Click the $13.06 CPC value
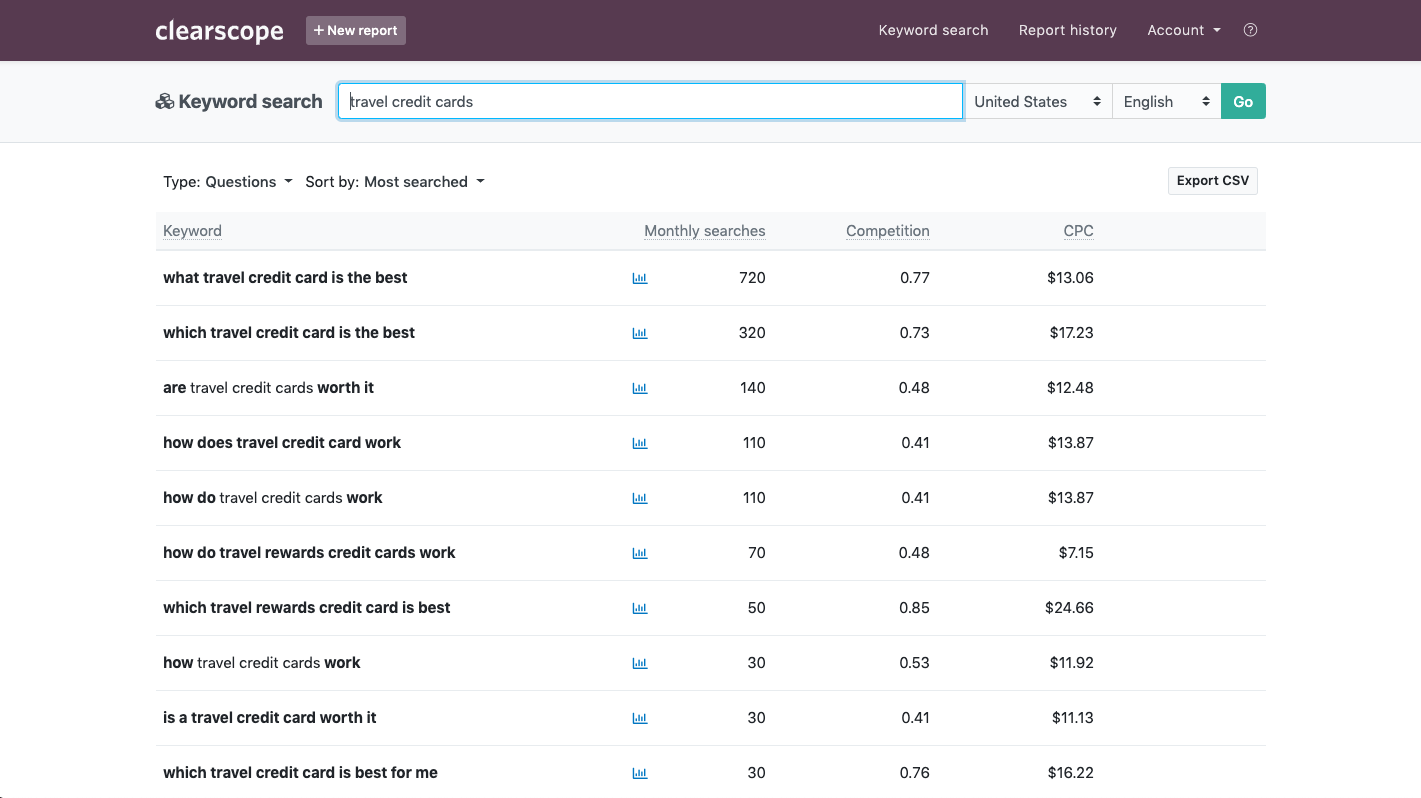The height and width of the screenshot is (798, 1421). [x=1070, y=278]
